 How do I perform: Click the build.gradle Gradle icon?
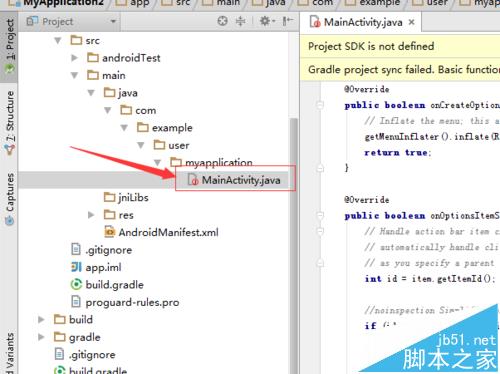pos(76,284)
